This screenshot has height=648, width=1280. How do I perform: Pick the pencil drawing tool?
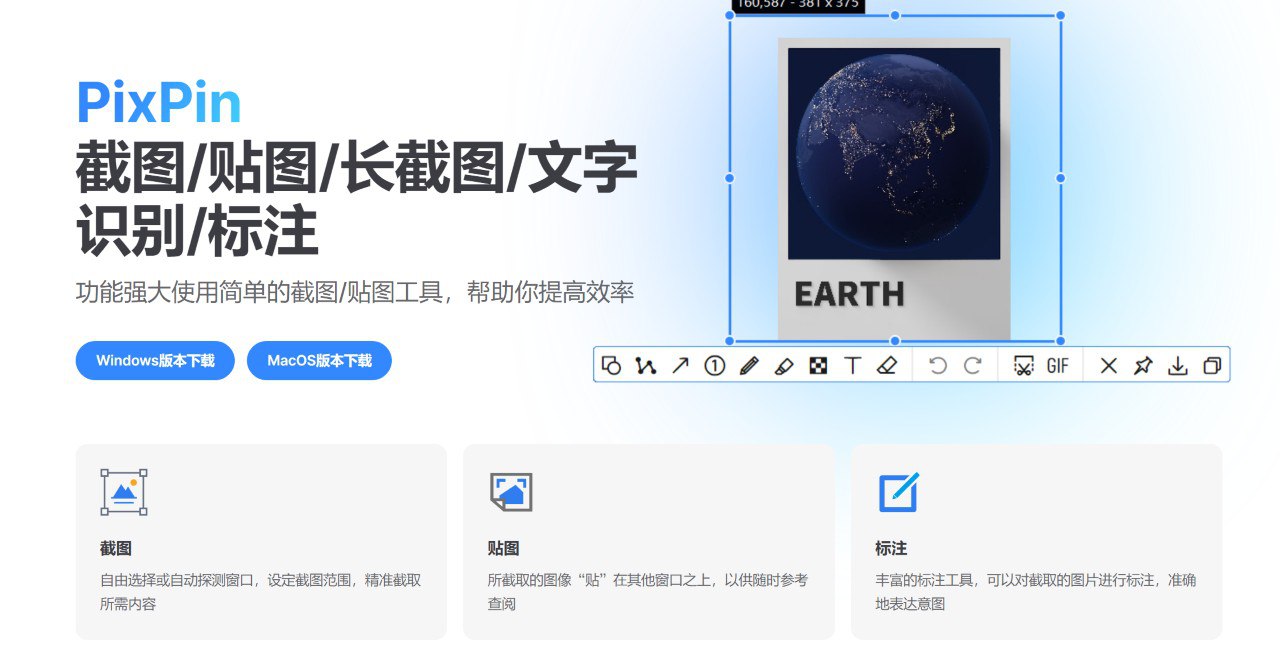click(749, 365)
